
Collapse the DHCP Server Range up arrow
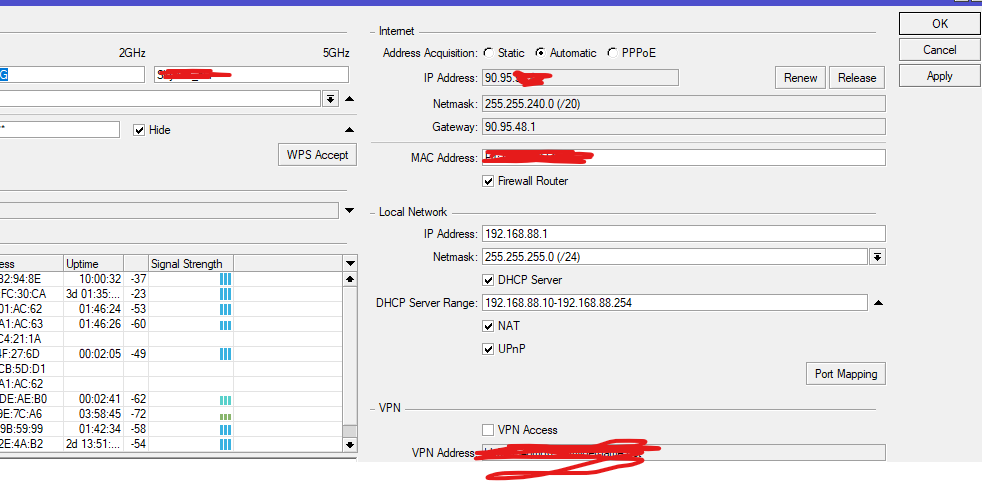[x=878, y=303]
